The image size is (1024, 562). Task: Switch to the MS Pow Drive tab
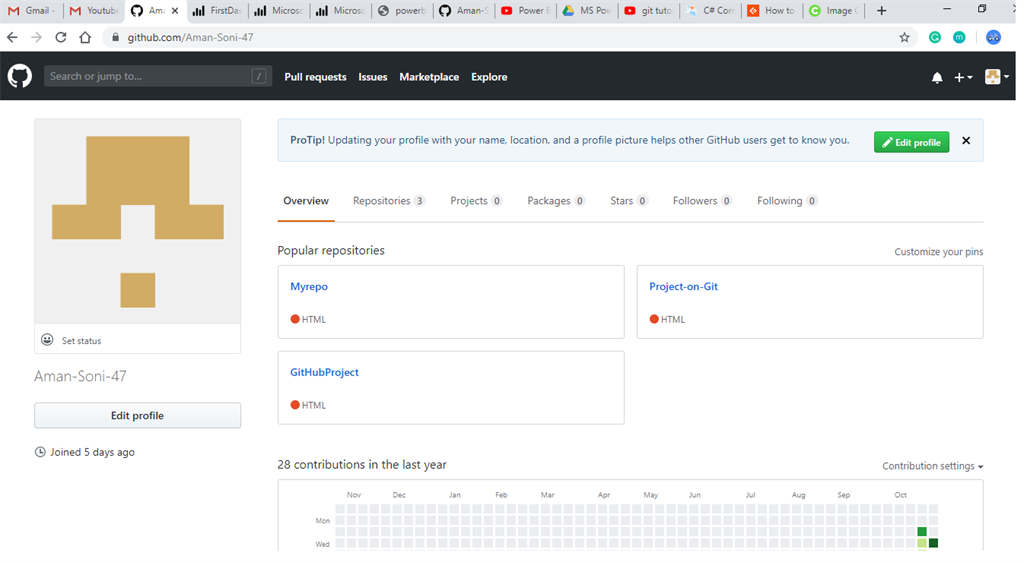(x=588, y=10)
